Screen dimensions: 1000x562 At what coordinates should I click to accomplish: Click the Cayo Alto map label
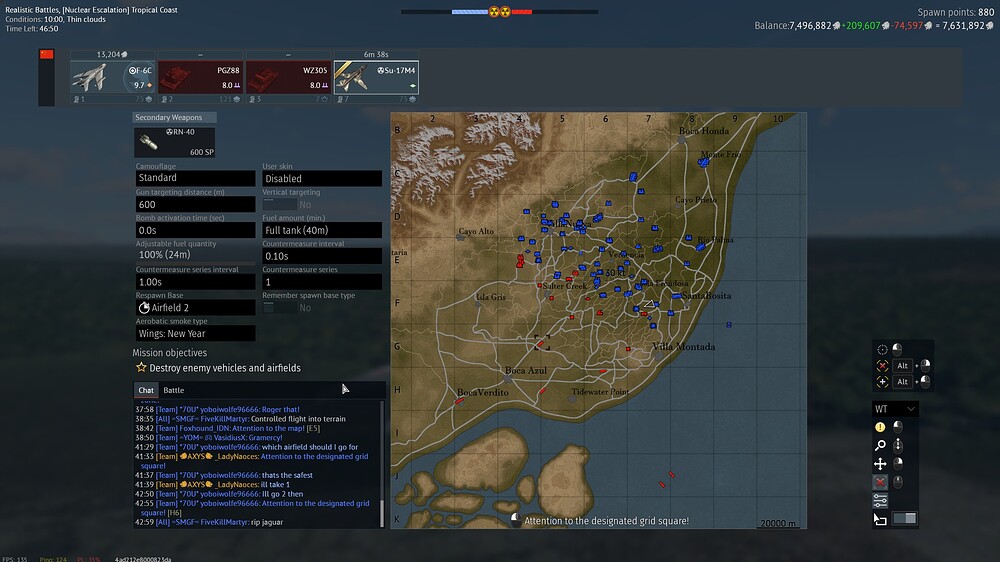(x=476, y=231)
